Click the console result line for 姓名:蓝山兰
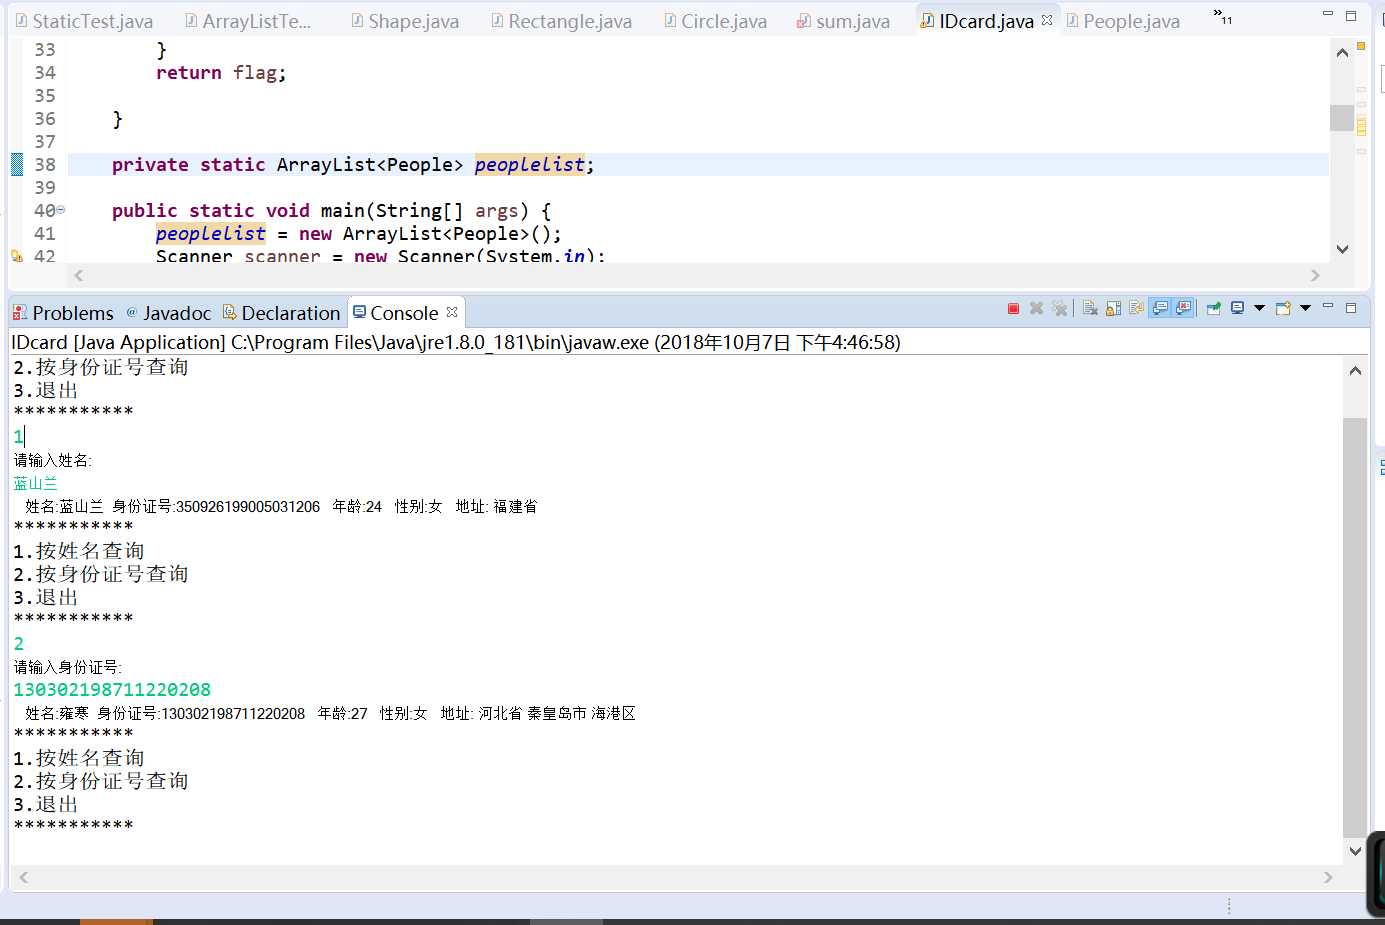 click(x=281, y=506)
